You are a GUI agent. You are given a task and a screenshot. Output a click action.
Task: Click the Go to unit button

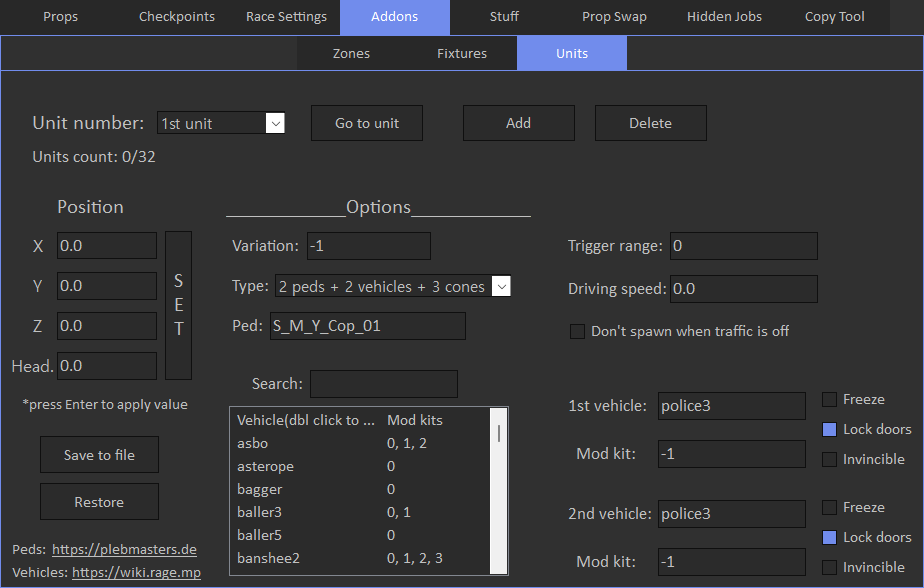tap(367, 123)
